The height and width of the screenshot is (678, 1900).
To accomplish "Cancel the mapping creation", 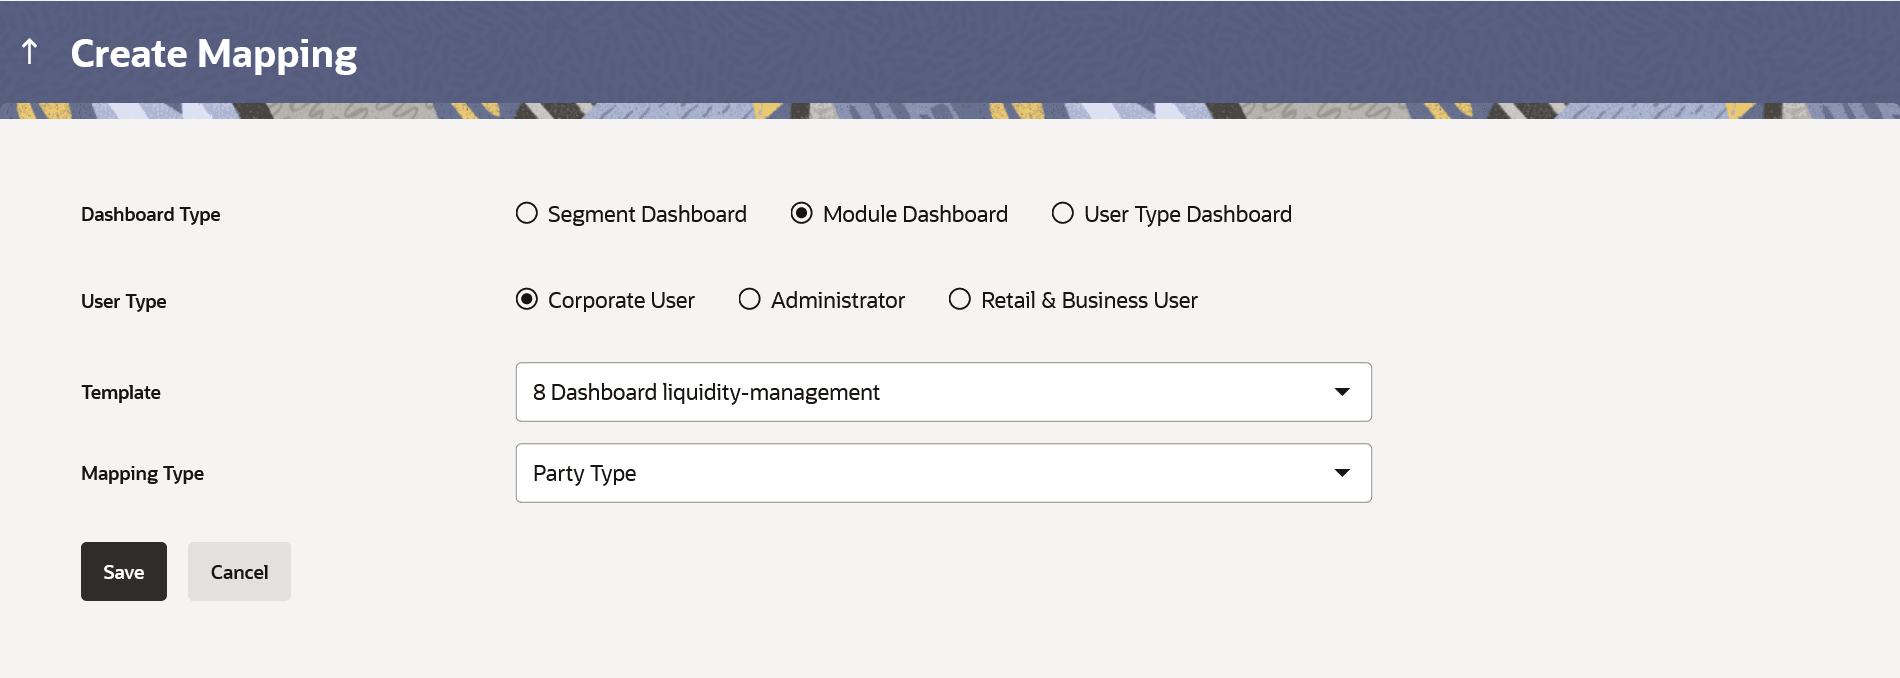I will pyautogui.click(x=239, y=572).
